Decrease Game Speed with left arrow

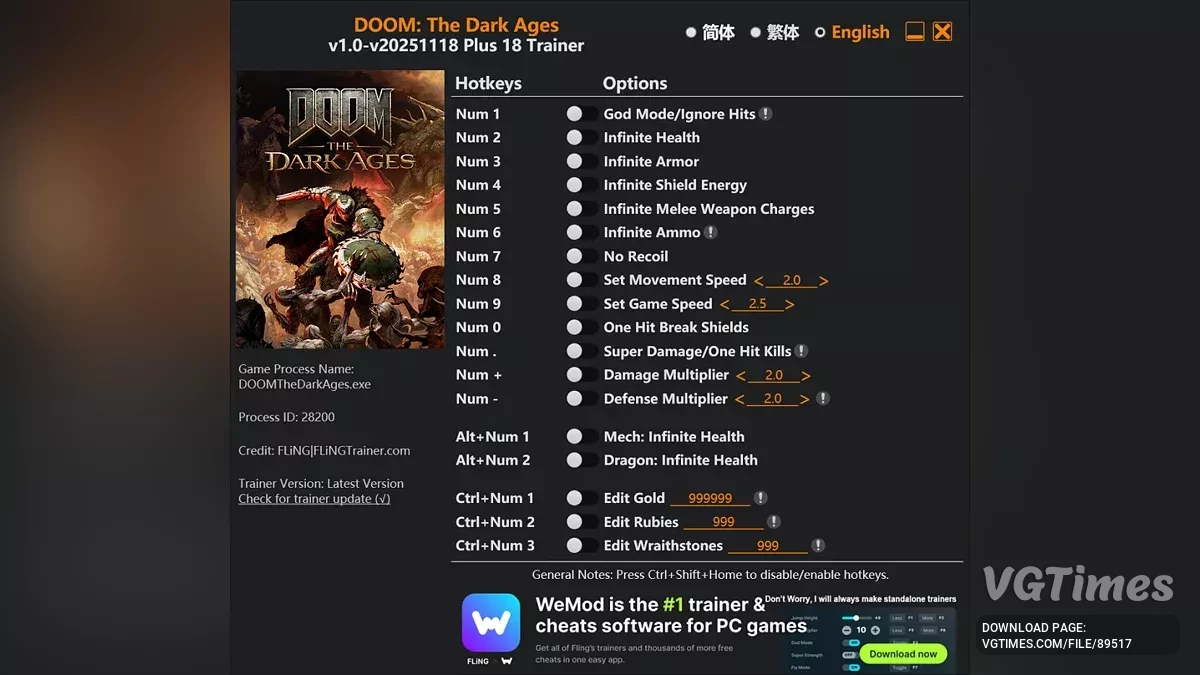click(x=725, y=305)
